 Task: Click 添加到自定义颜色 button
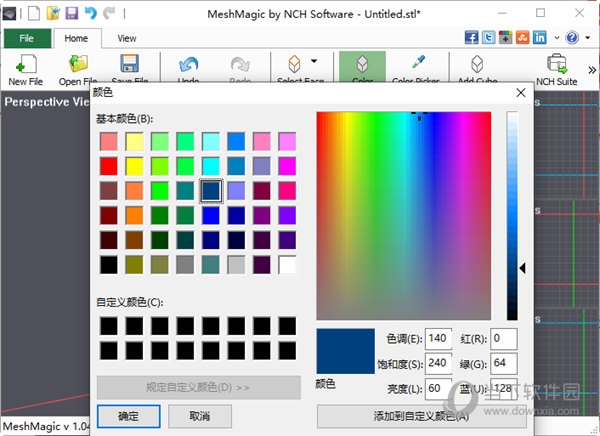click(421, 416)
